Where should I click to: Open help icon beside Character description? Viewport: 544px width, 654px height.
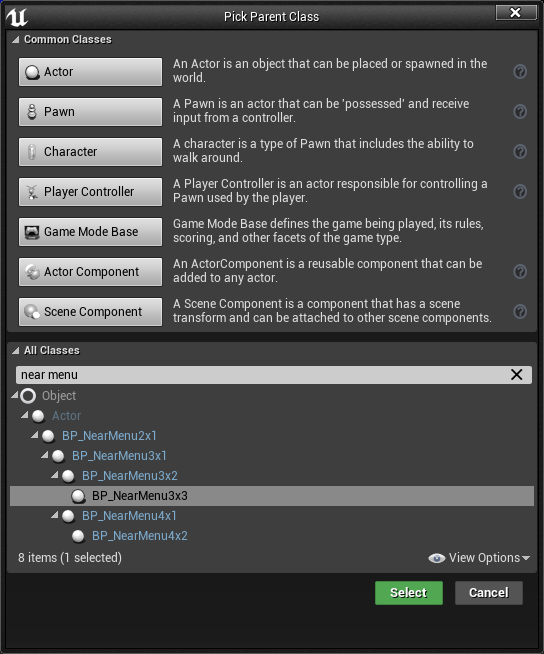[520, 152]
